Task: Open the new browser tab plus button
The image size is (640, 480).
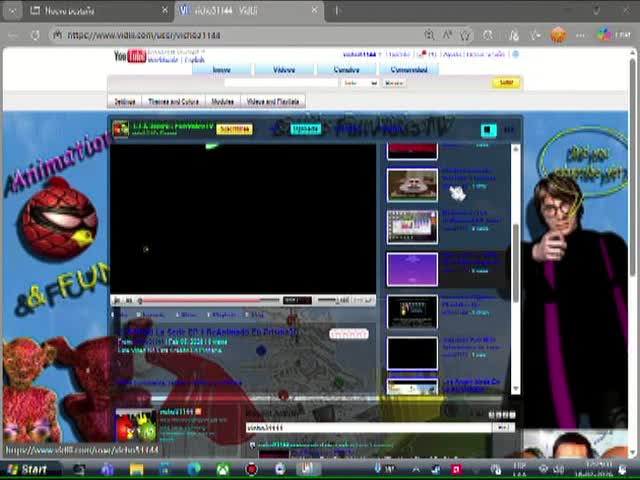Action: point(337,11)
